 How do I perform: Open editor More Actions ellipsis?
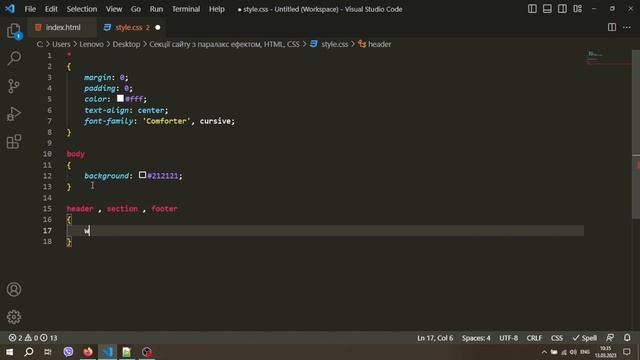point(627,27)
